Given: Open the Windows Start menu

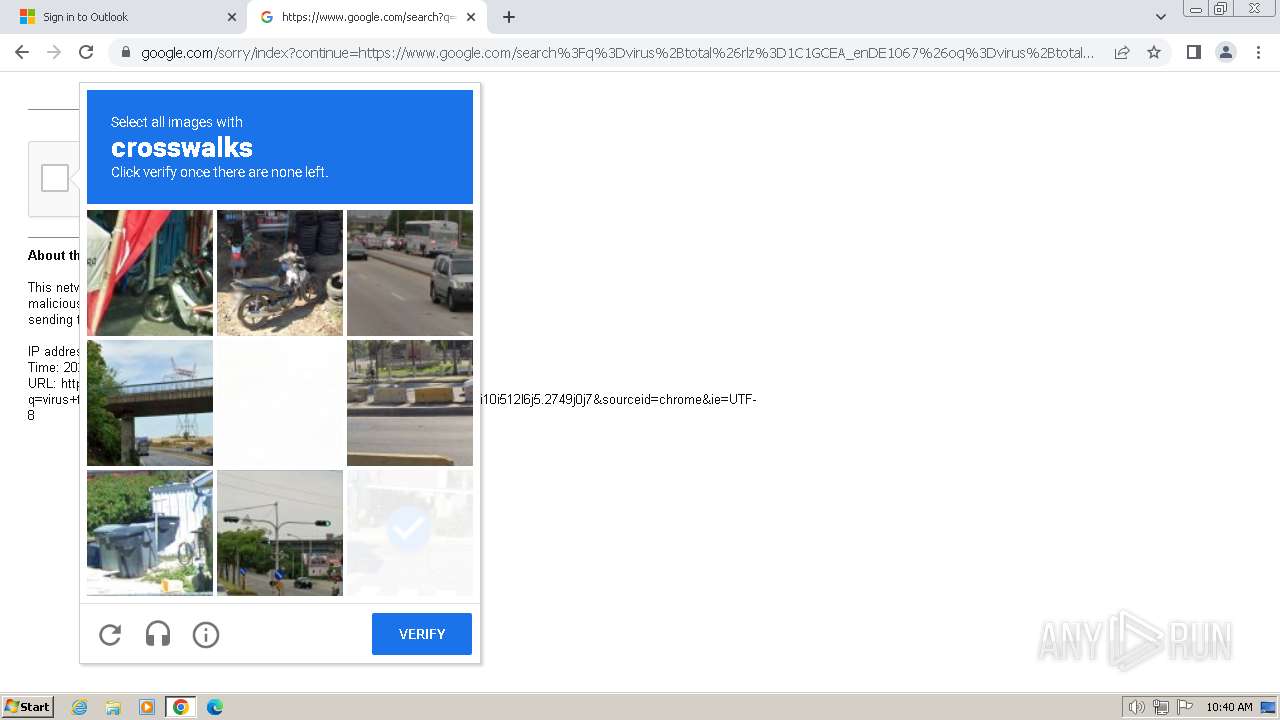Looking at the screenshot, I should [x=28, y=707].
